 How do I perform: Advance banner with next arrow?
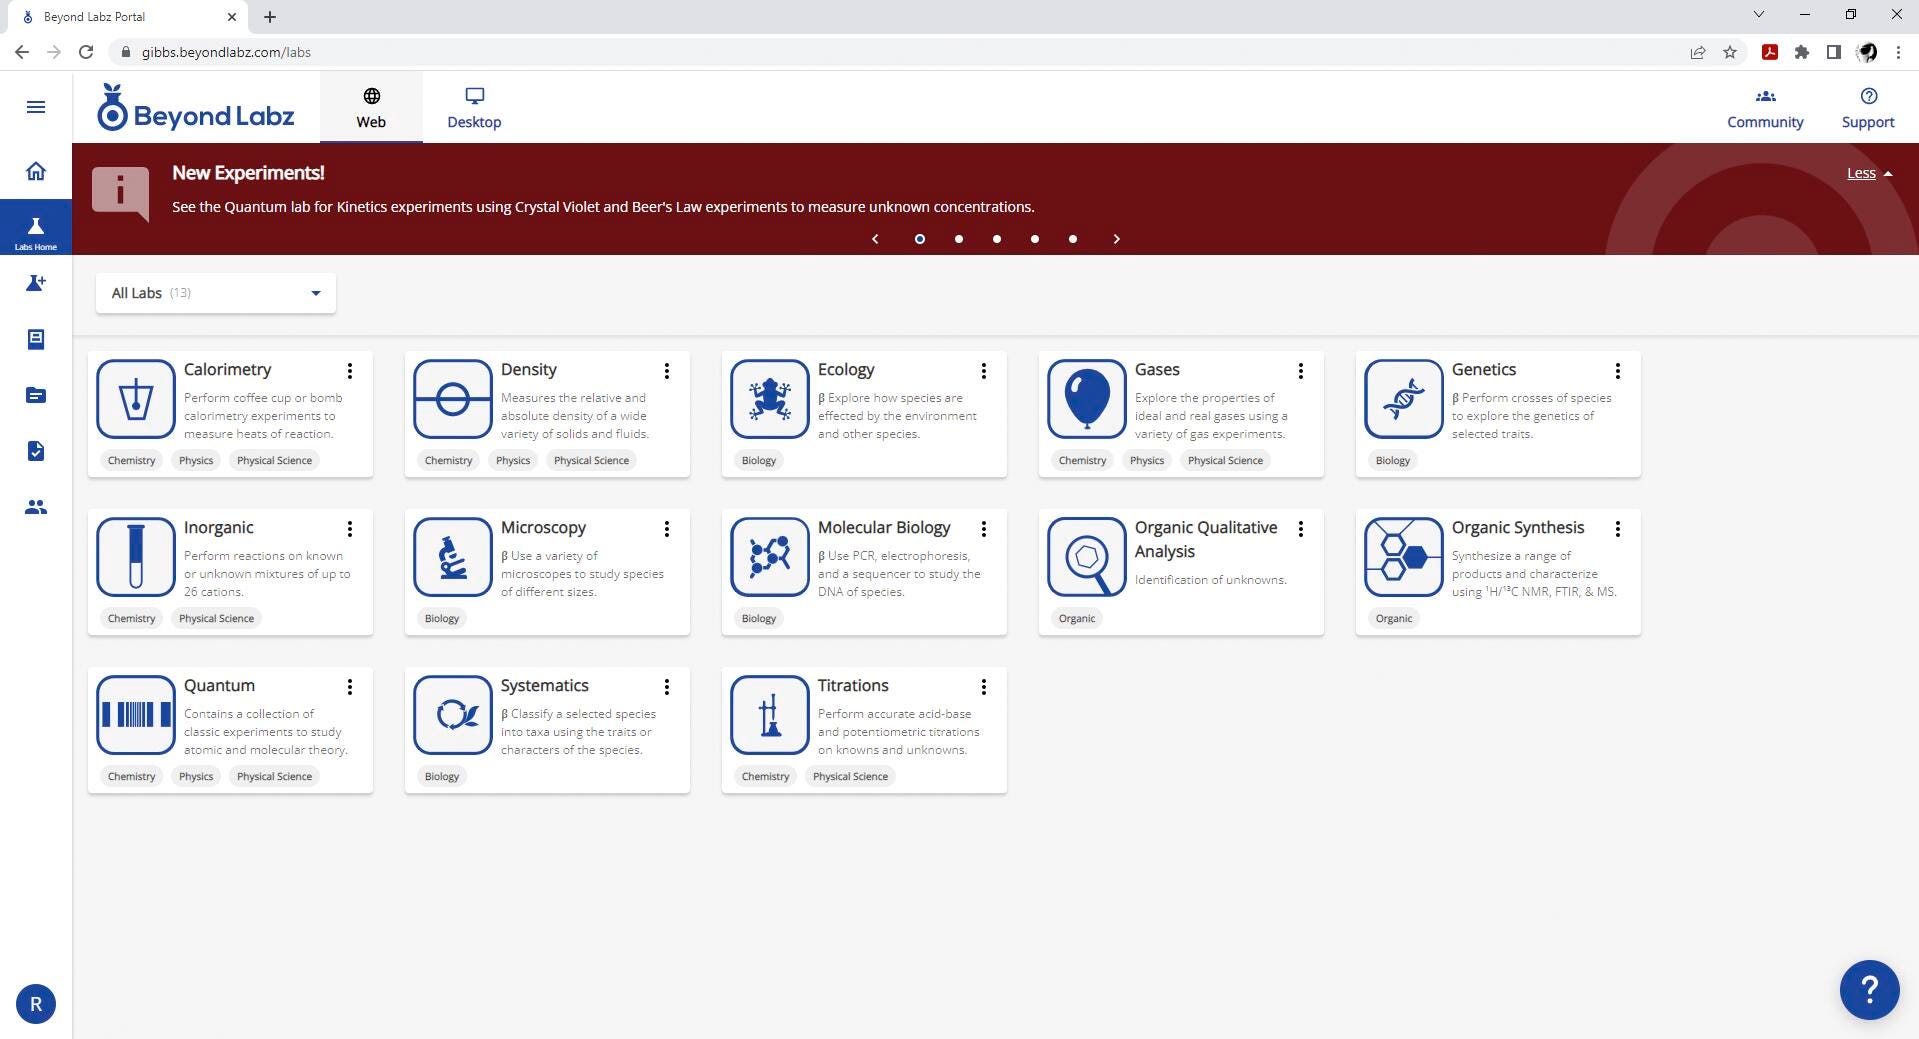pos(1116,239)
